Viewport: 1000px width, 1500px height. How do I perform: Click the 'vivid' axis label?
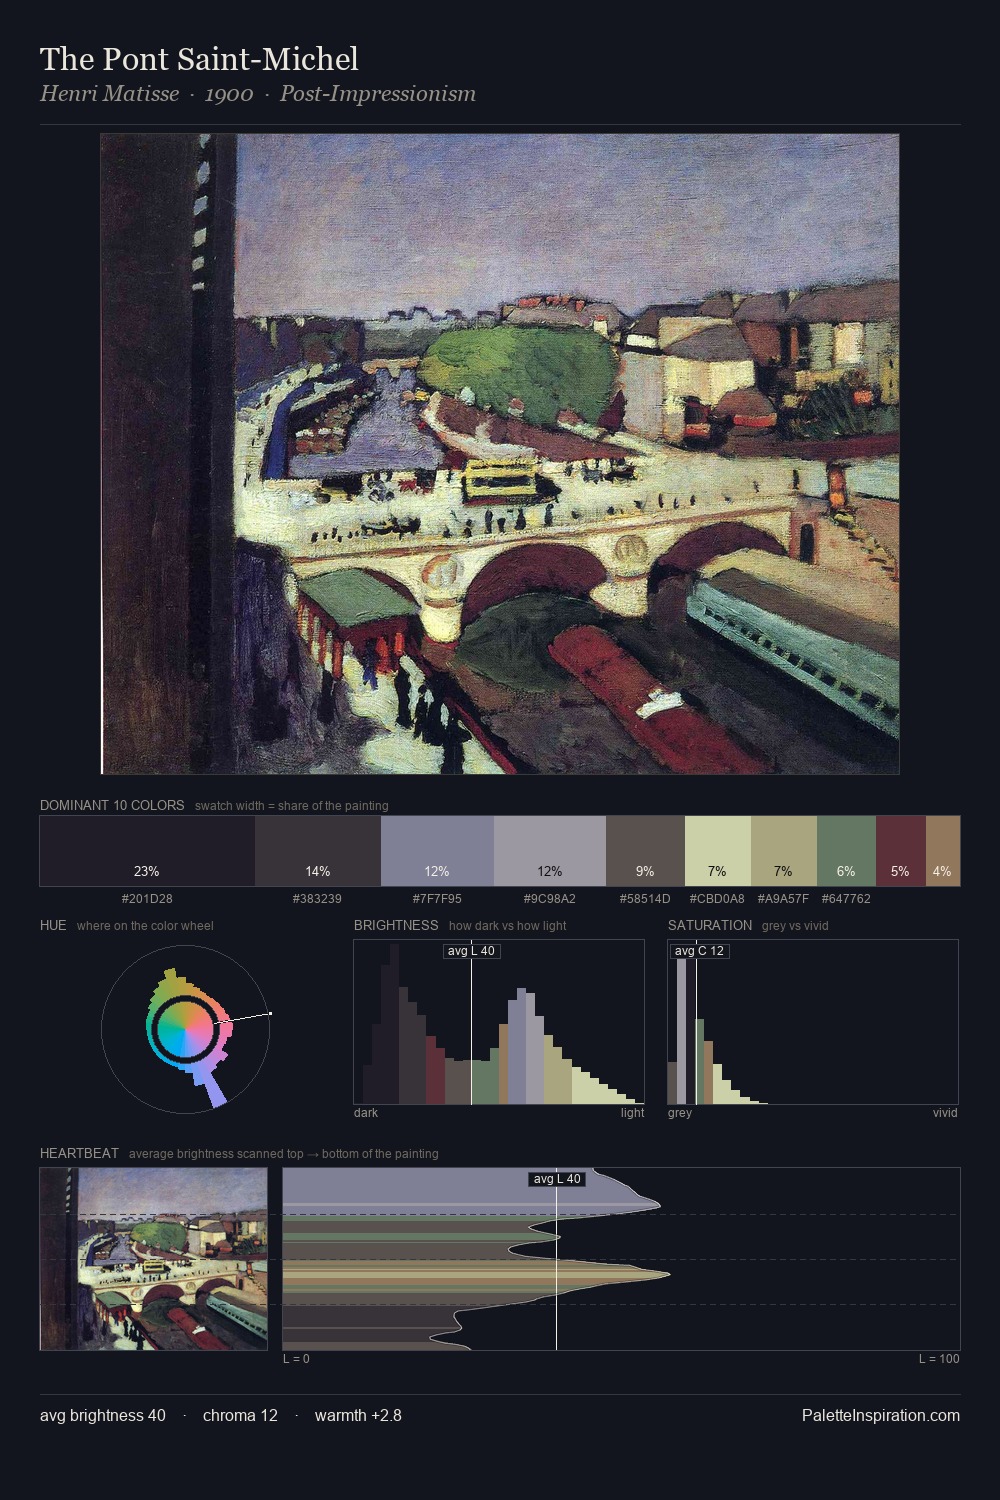(x=945, y=1113)
